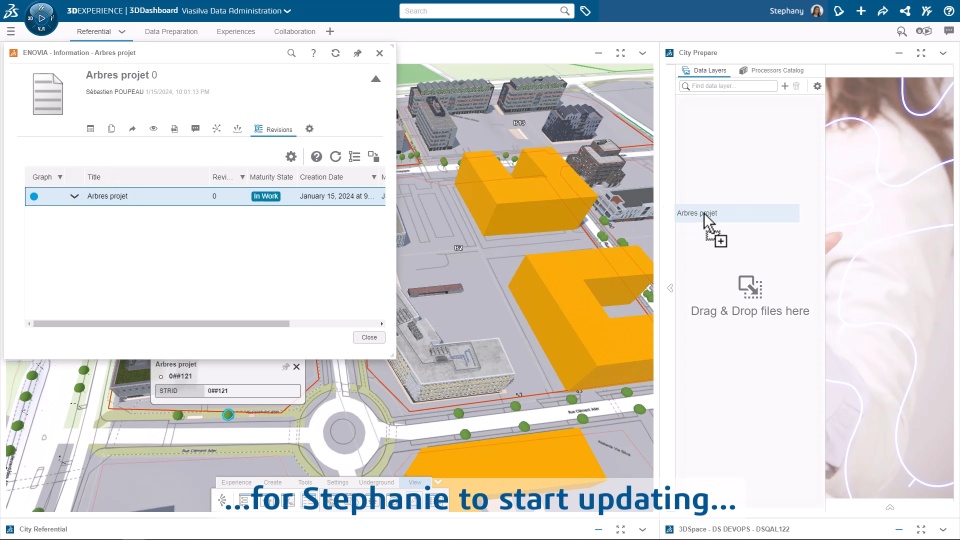Click the top search field
960x540 pixels.
click(481, 11)
